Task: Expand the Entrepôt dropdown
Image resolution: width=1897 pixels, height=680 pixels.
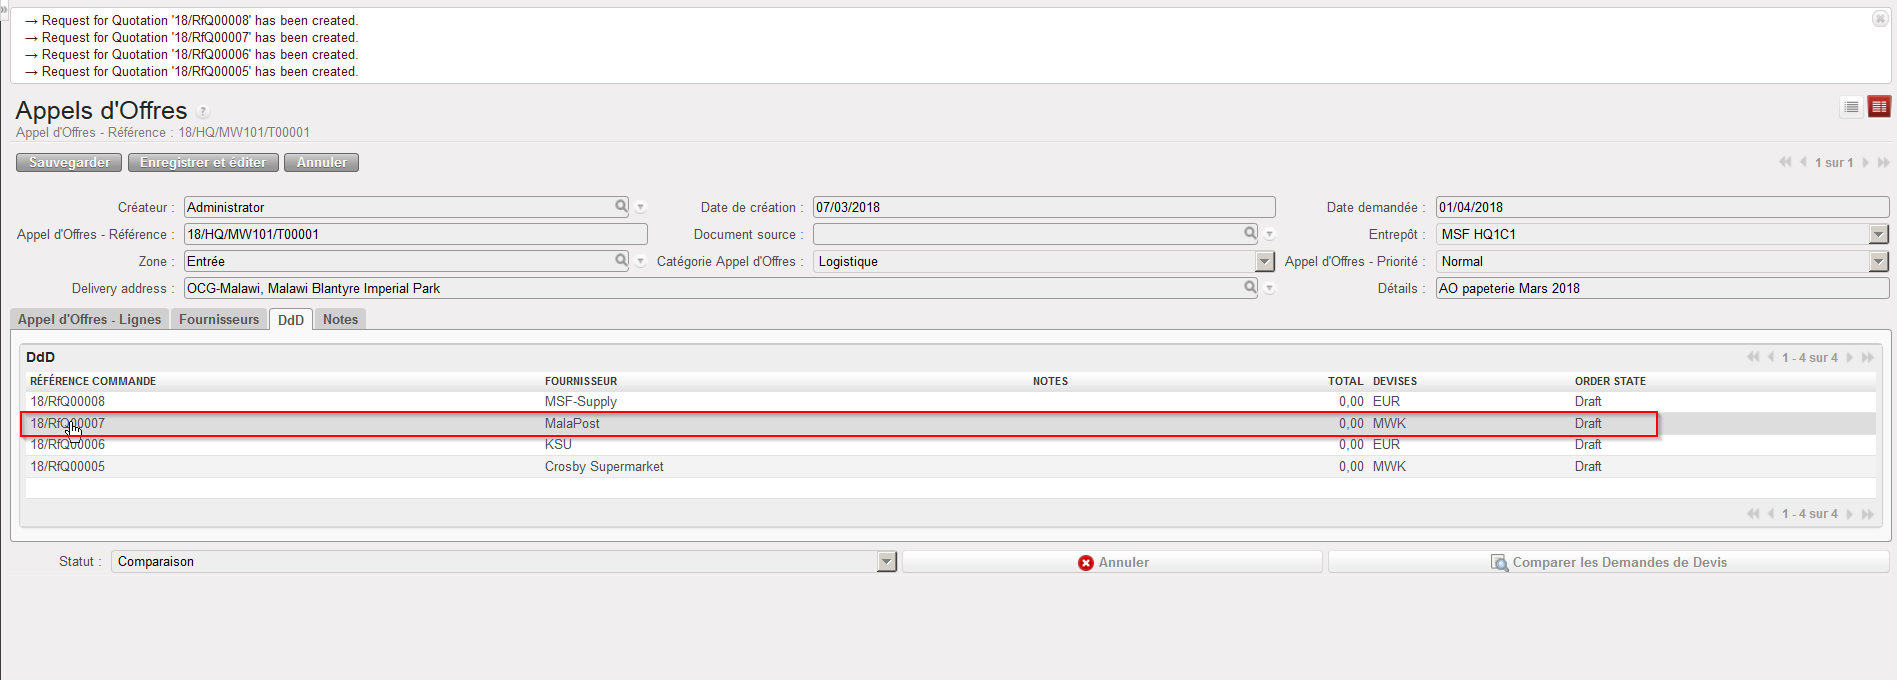Action: click(x=1878, y=234)
